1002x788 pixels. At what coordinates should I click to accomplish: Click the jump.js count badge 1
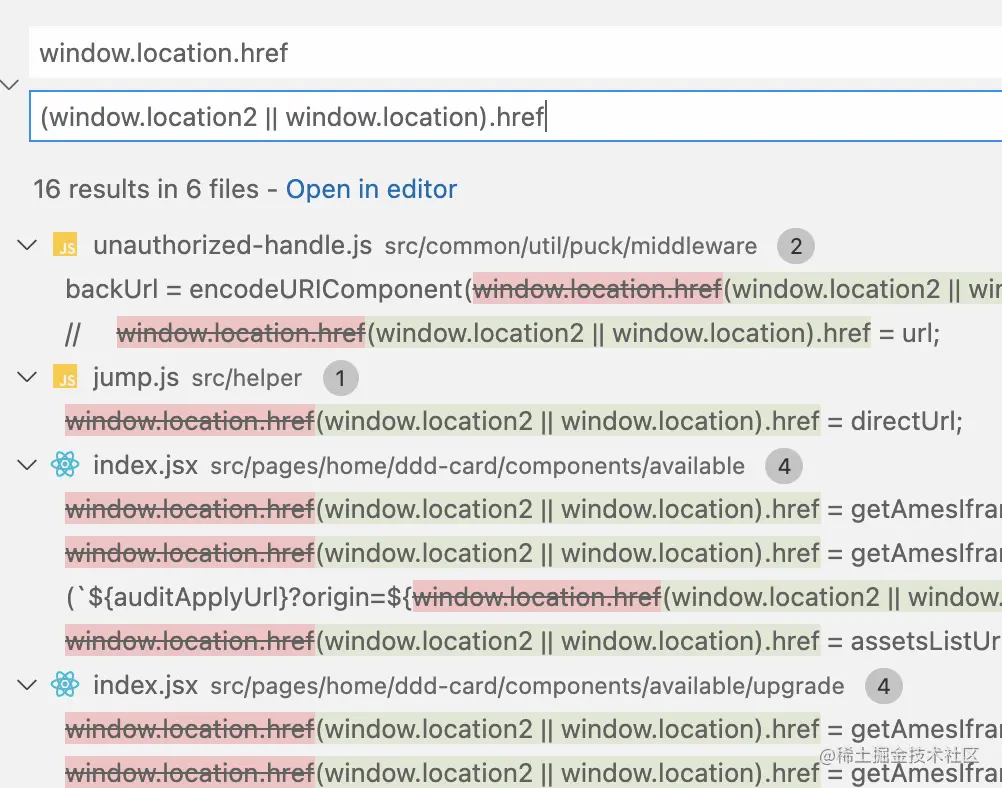pos(341,378)
